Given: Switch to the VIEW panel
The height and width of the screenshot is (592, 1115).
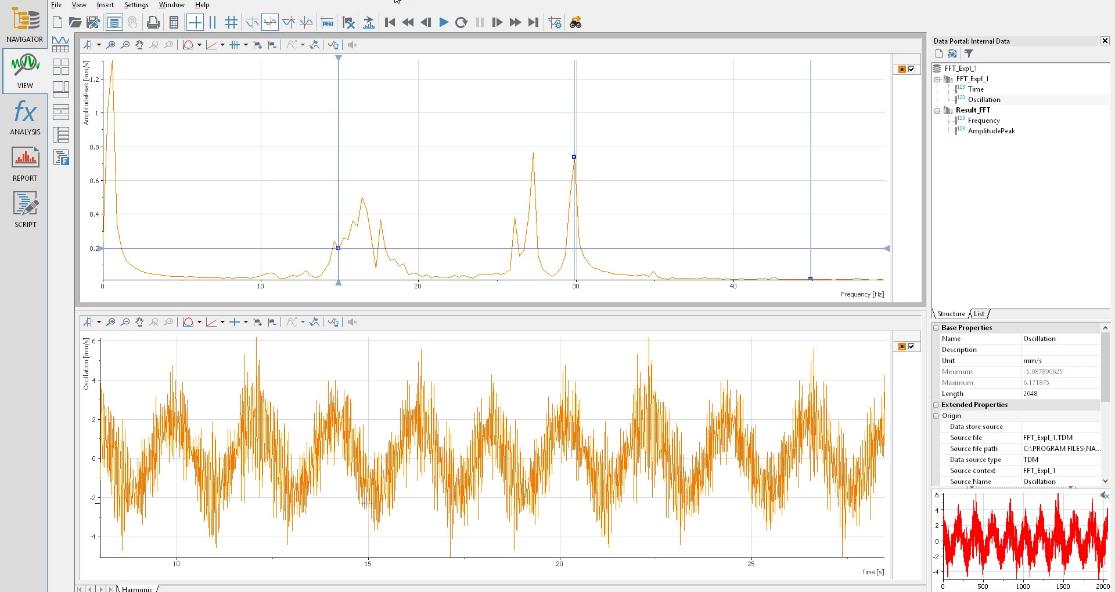Looking at the screenshot, I should pos(25,70).
